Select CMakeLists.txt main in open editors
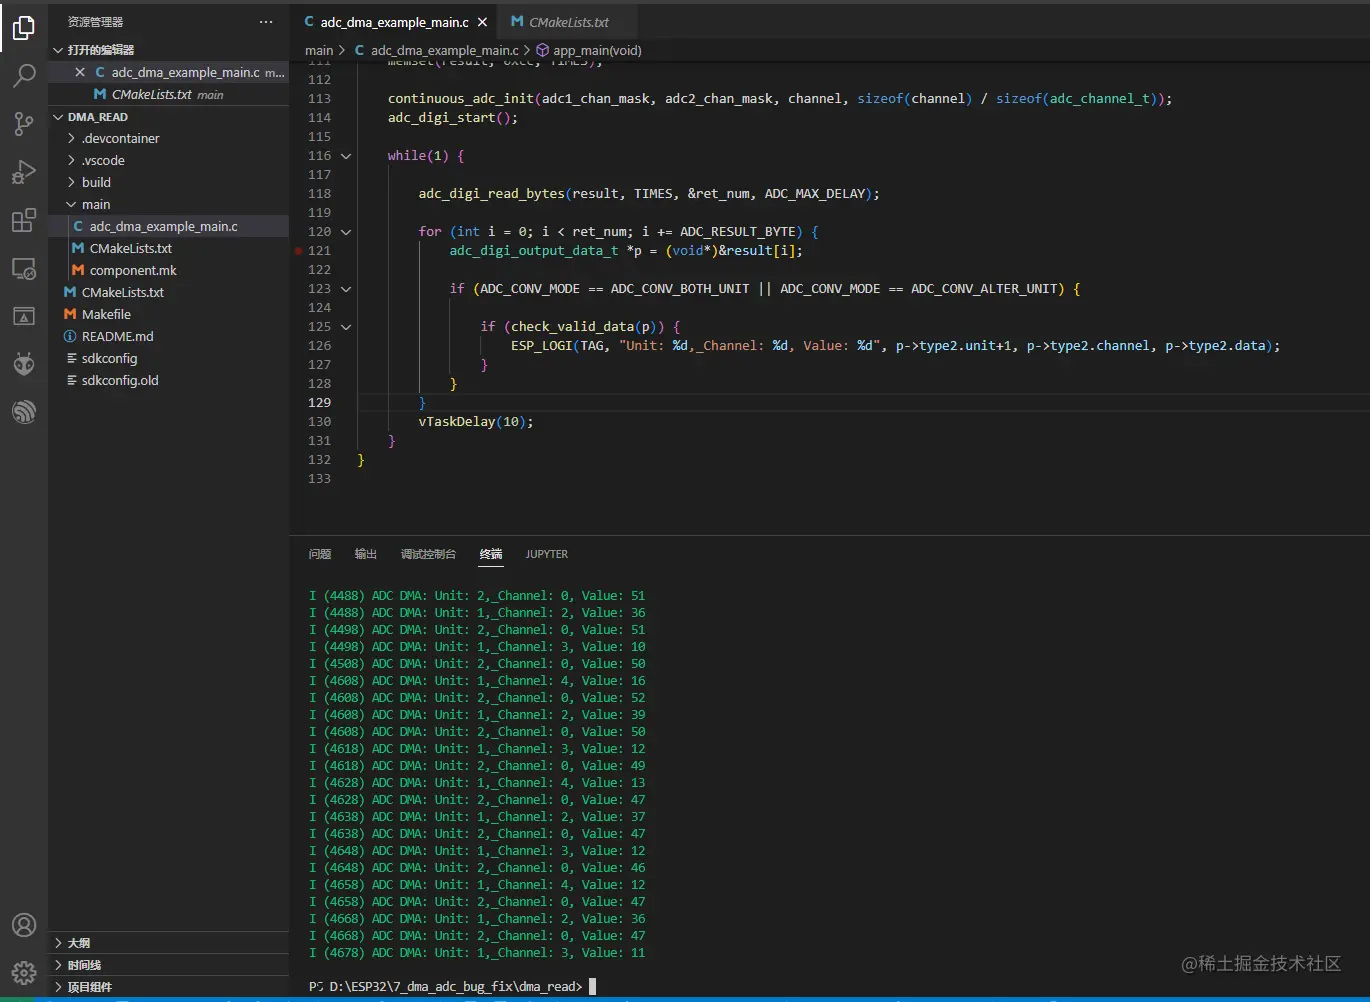Screen dimensions: 1370x1002 click(x=169, y=94)
